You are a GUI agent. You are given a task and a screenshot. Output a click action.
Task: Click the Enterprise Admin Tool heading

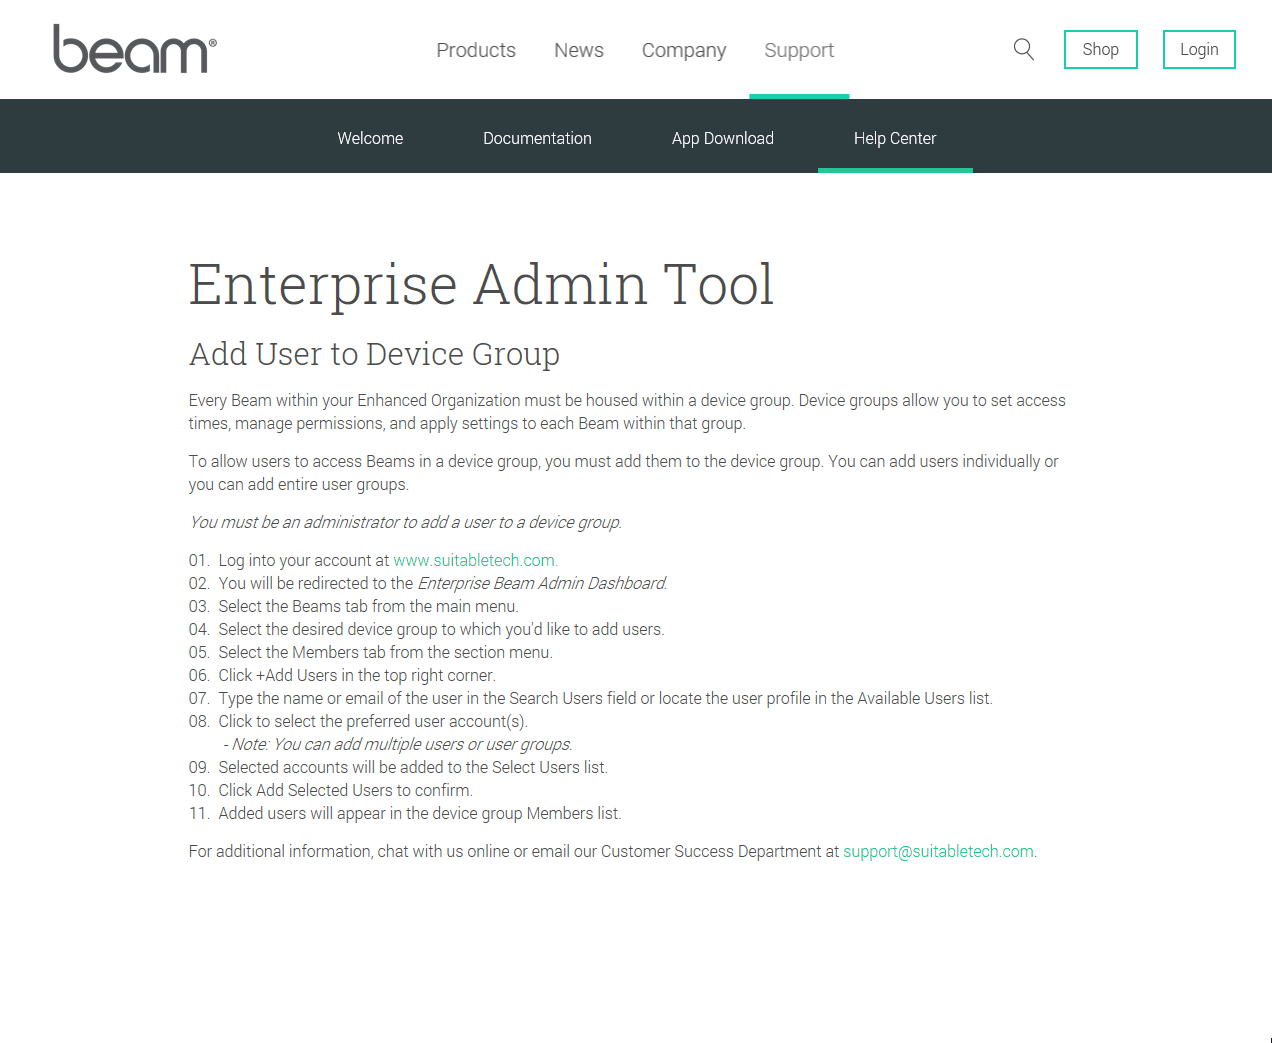pyautogui.click(x=481, y=284)
